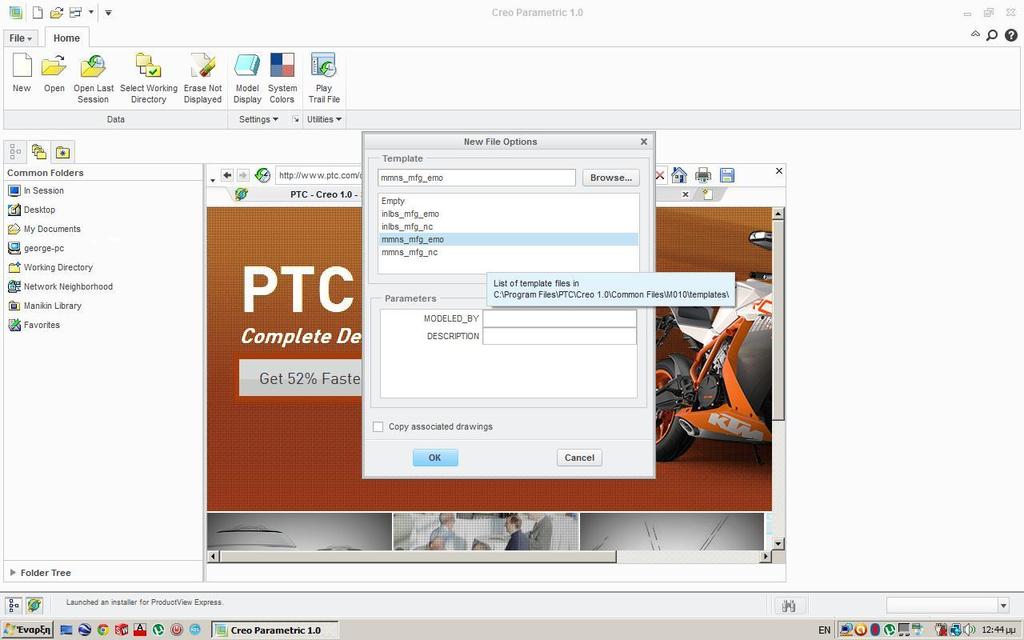Go to the browser home page
Screen dimensions: 1024x640
point(679,175)
